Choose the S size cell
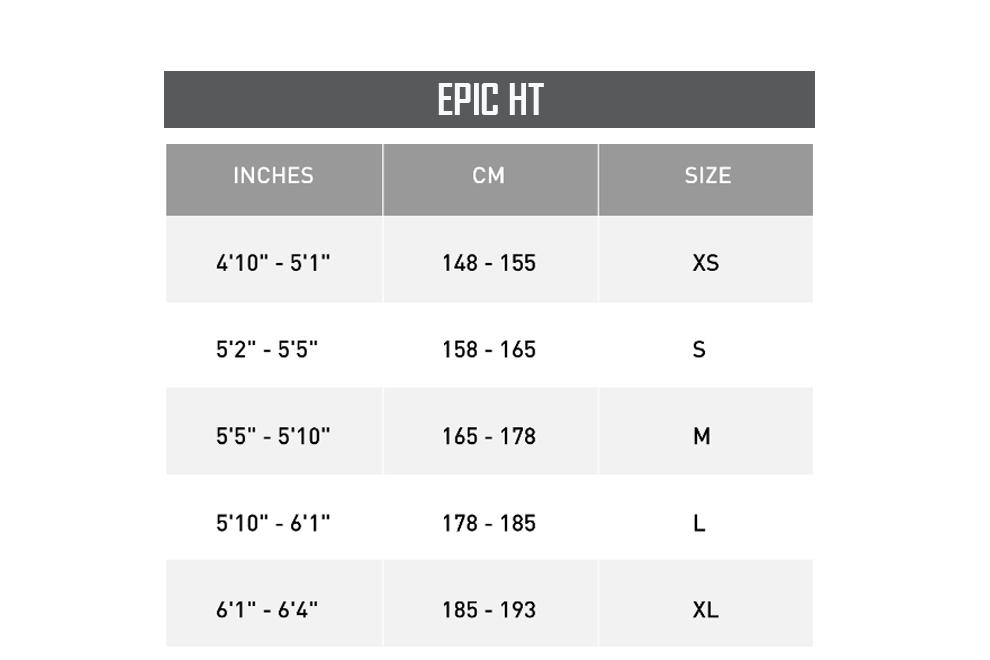990x660 pixels. click(706, 345)
